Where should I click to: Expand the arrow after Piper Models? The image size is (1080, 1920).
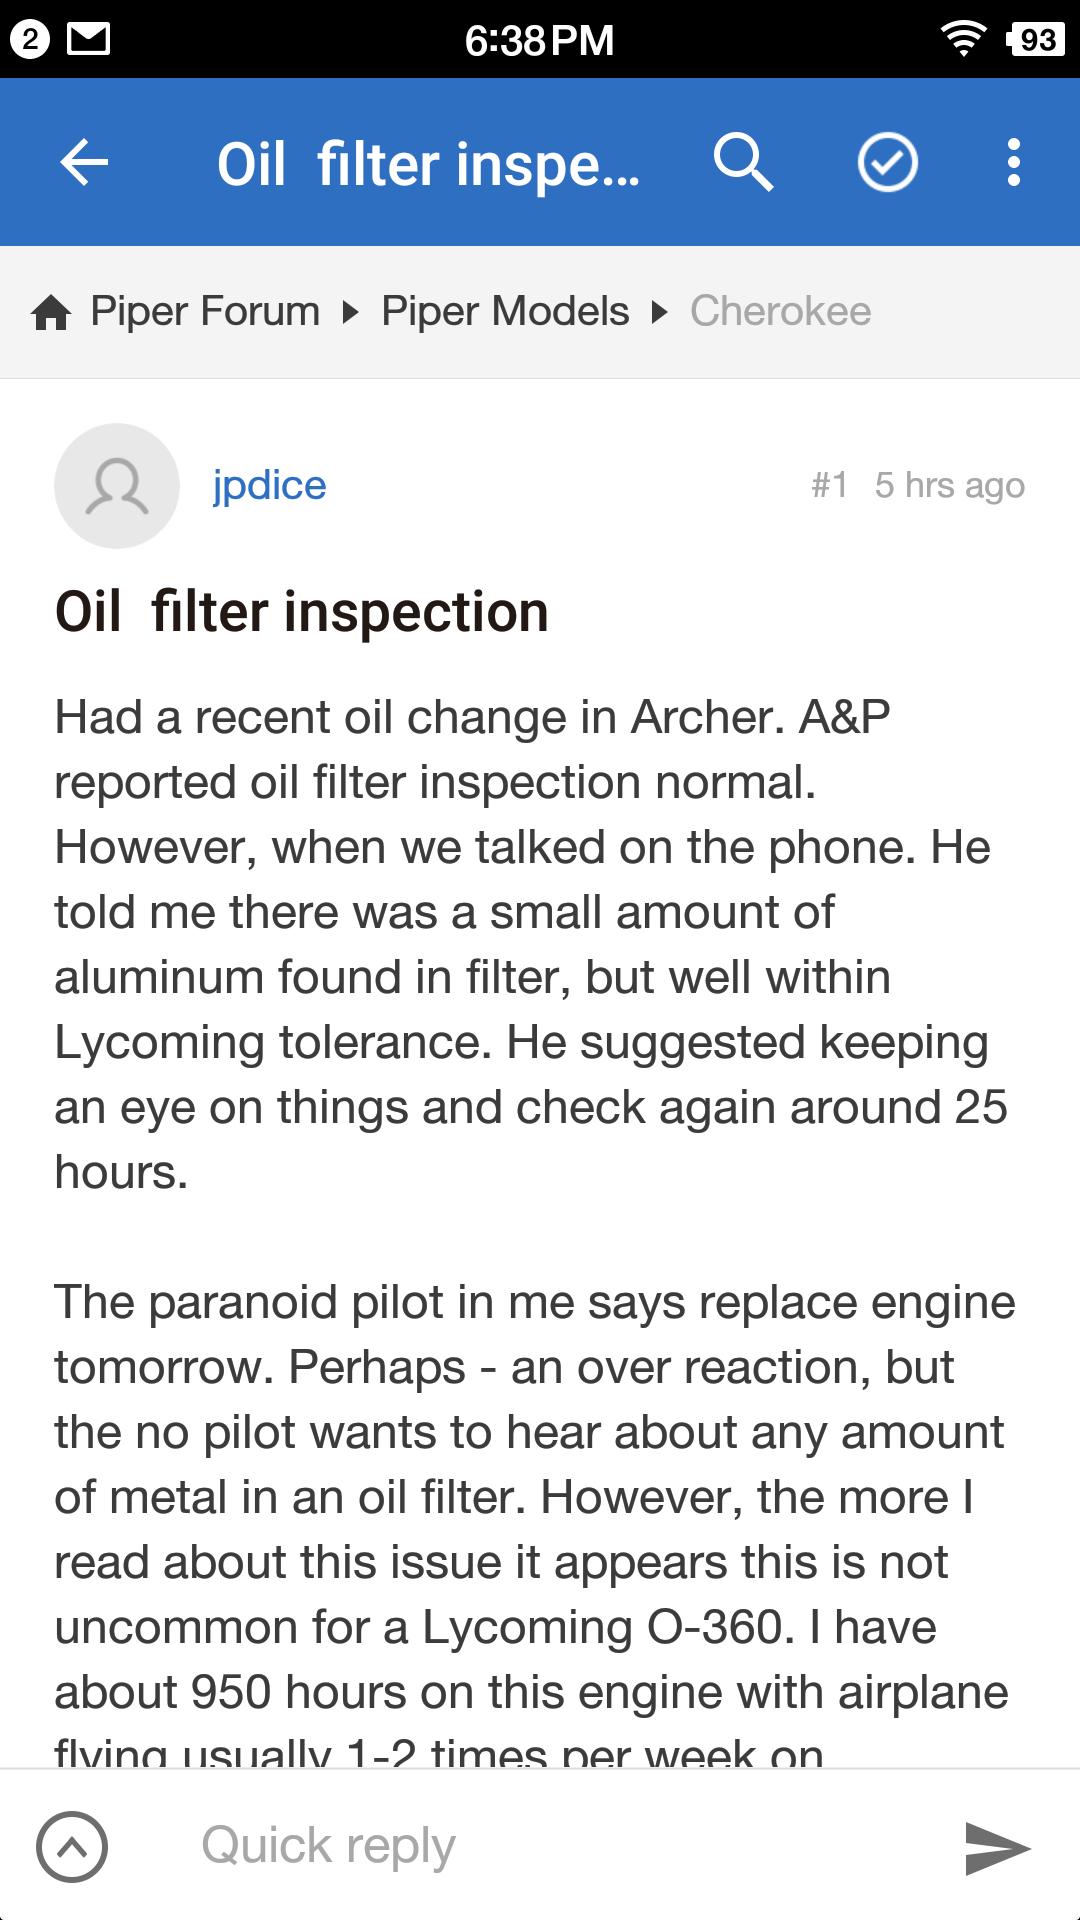point(659,311)
